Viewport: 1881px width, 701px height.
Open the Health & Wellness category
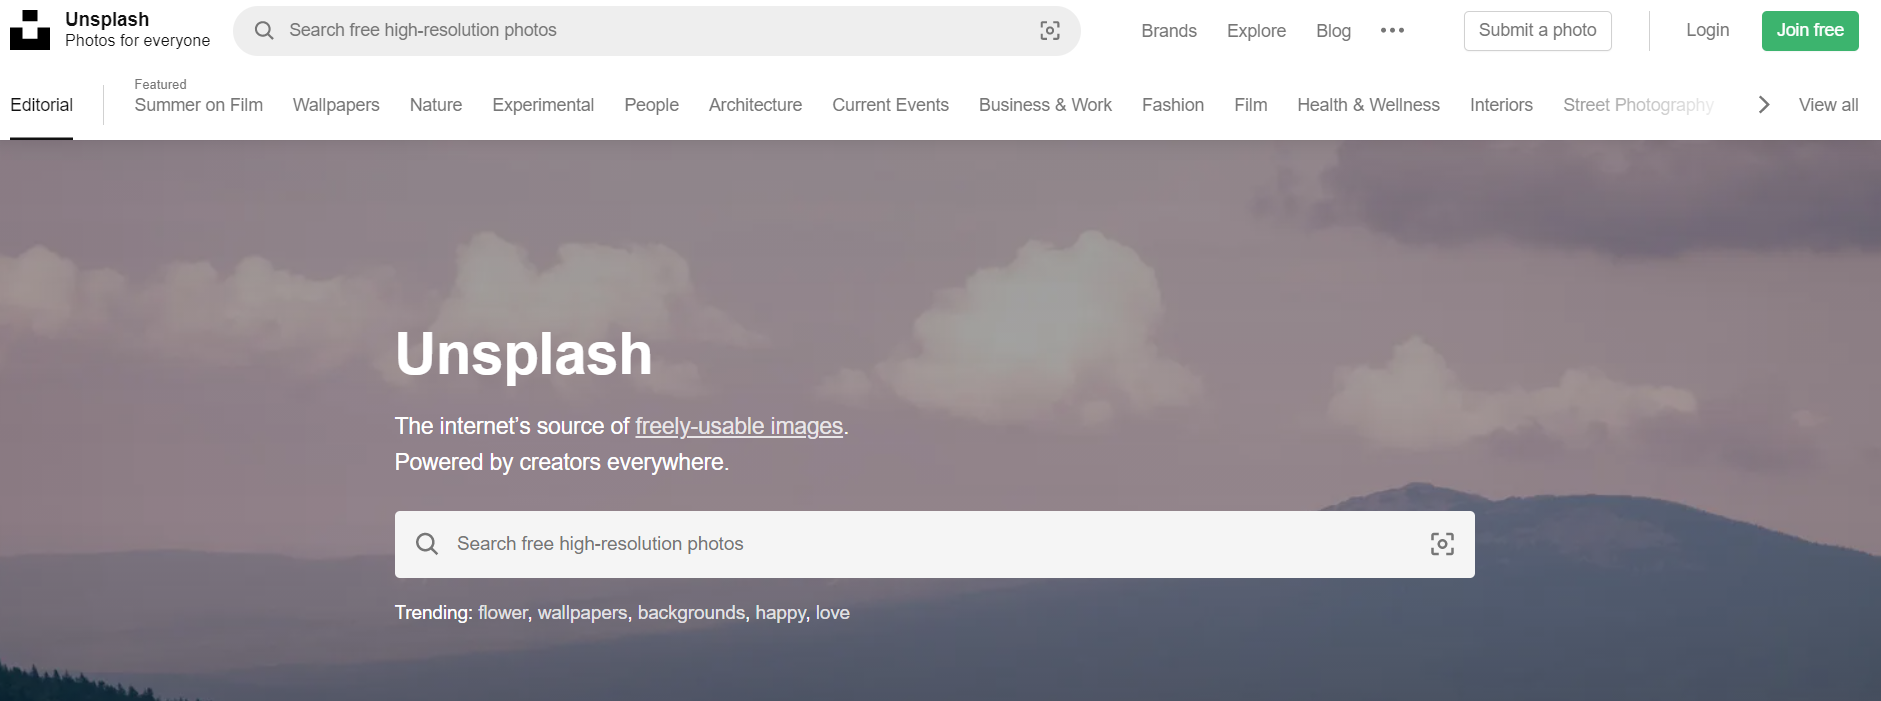tap(1368, 105)
